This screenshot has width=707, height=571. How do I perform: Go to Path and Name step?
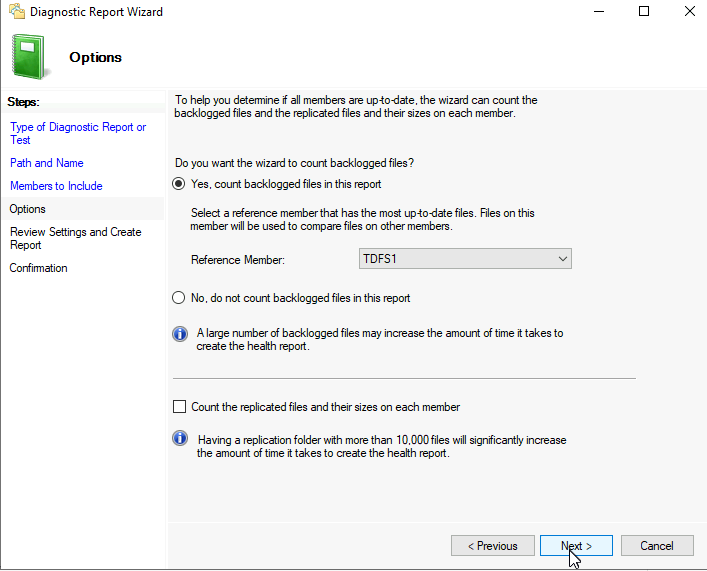[x=47, y=163]
